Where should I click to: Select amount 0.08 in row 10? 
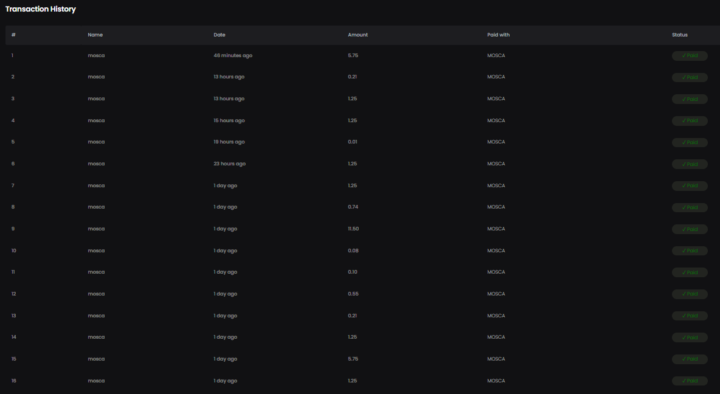pyautogui.click(x=353, y=251)
